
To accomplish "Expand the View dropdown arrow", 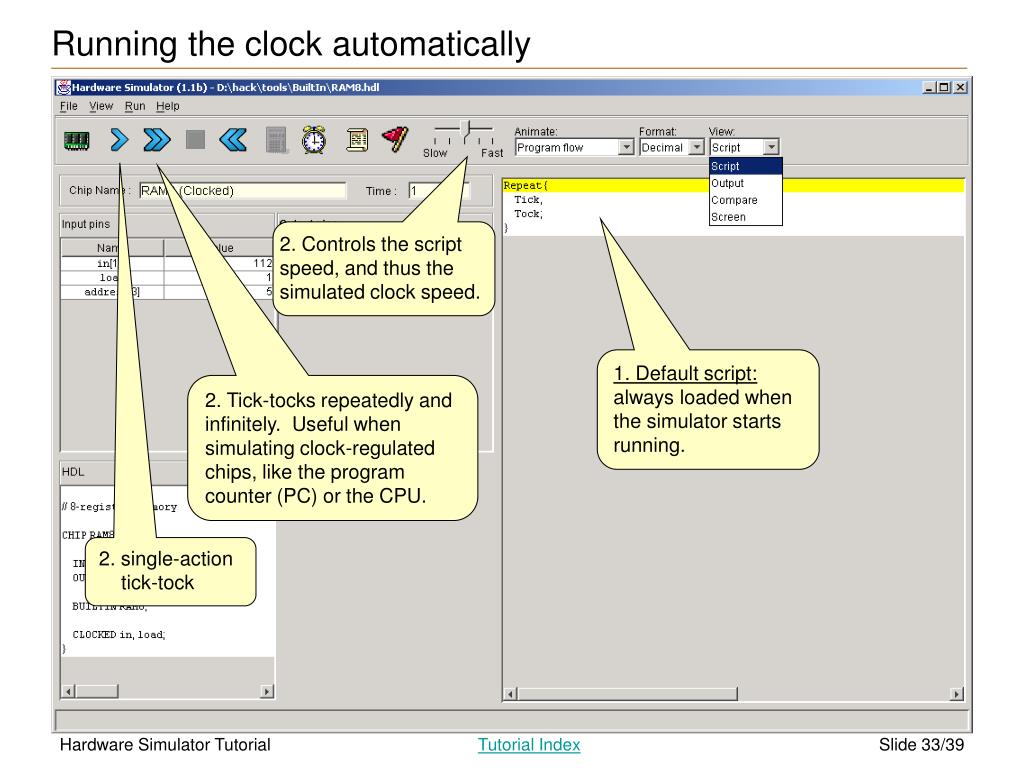I will pyautogui.click(x=771, y=147).
